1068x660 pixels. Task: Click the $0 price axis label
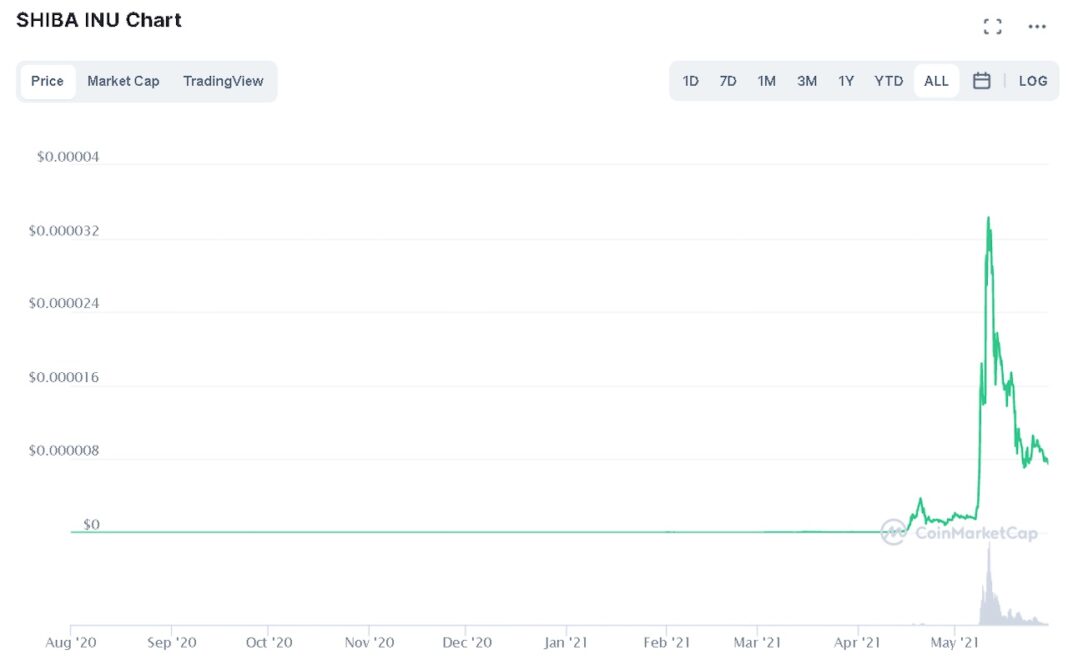(x=91, y=524)
